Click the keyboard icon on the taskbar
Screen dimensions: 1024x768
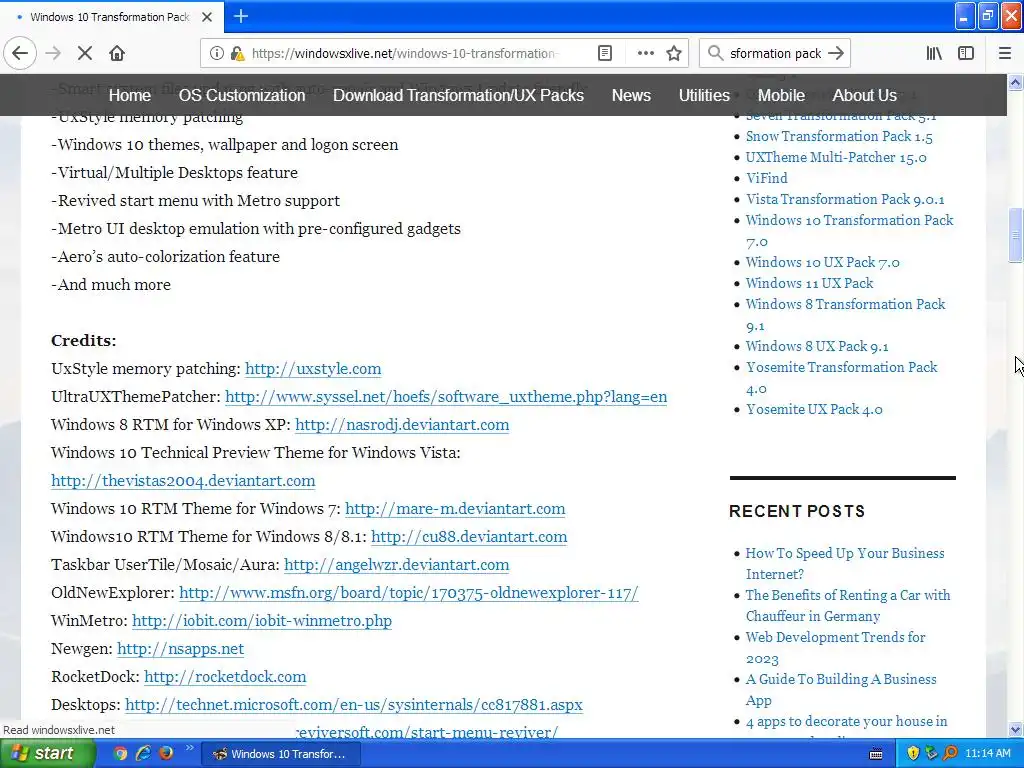876,754
